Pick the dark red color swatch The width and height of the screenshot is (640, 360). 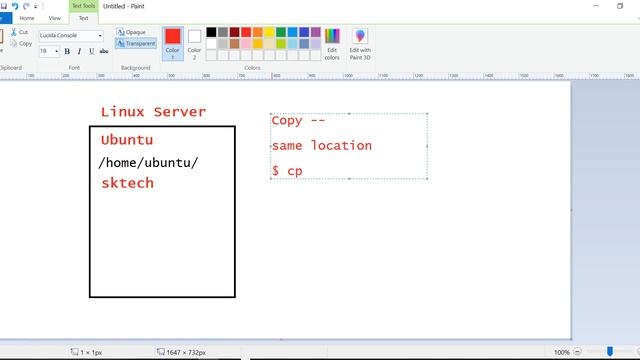pyautogui.click(x=235, y=32)
